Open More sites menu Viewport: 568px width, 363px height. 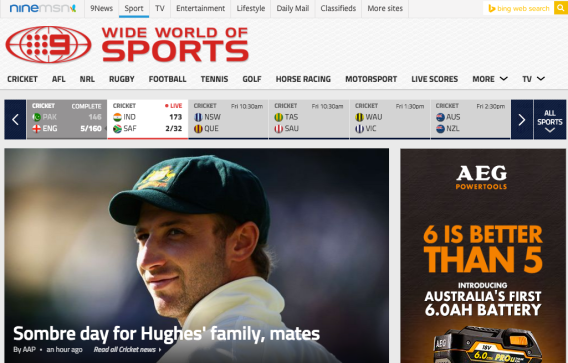[x=385, y=8]
